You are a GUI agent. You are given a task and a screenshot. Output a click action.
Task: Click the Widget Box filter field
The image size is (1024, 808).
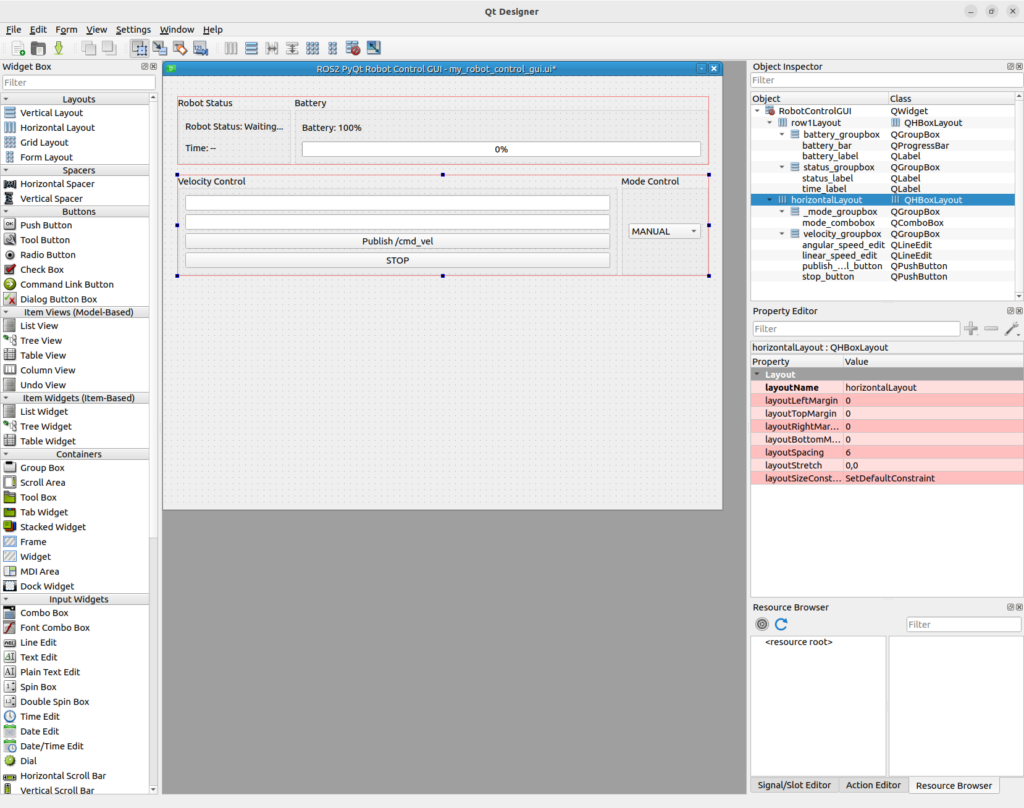pyautogui.click(x=79, y=82)
